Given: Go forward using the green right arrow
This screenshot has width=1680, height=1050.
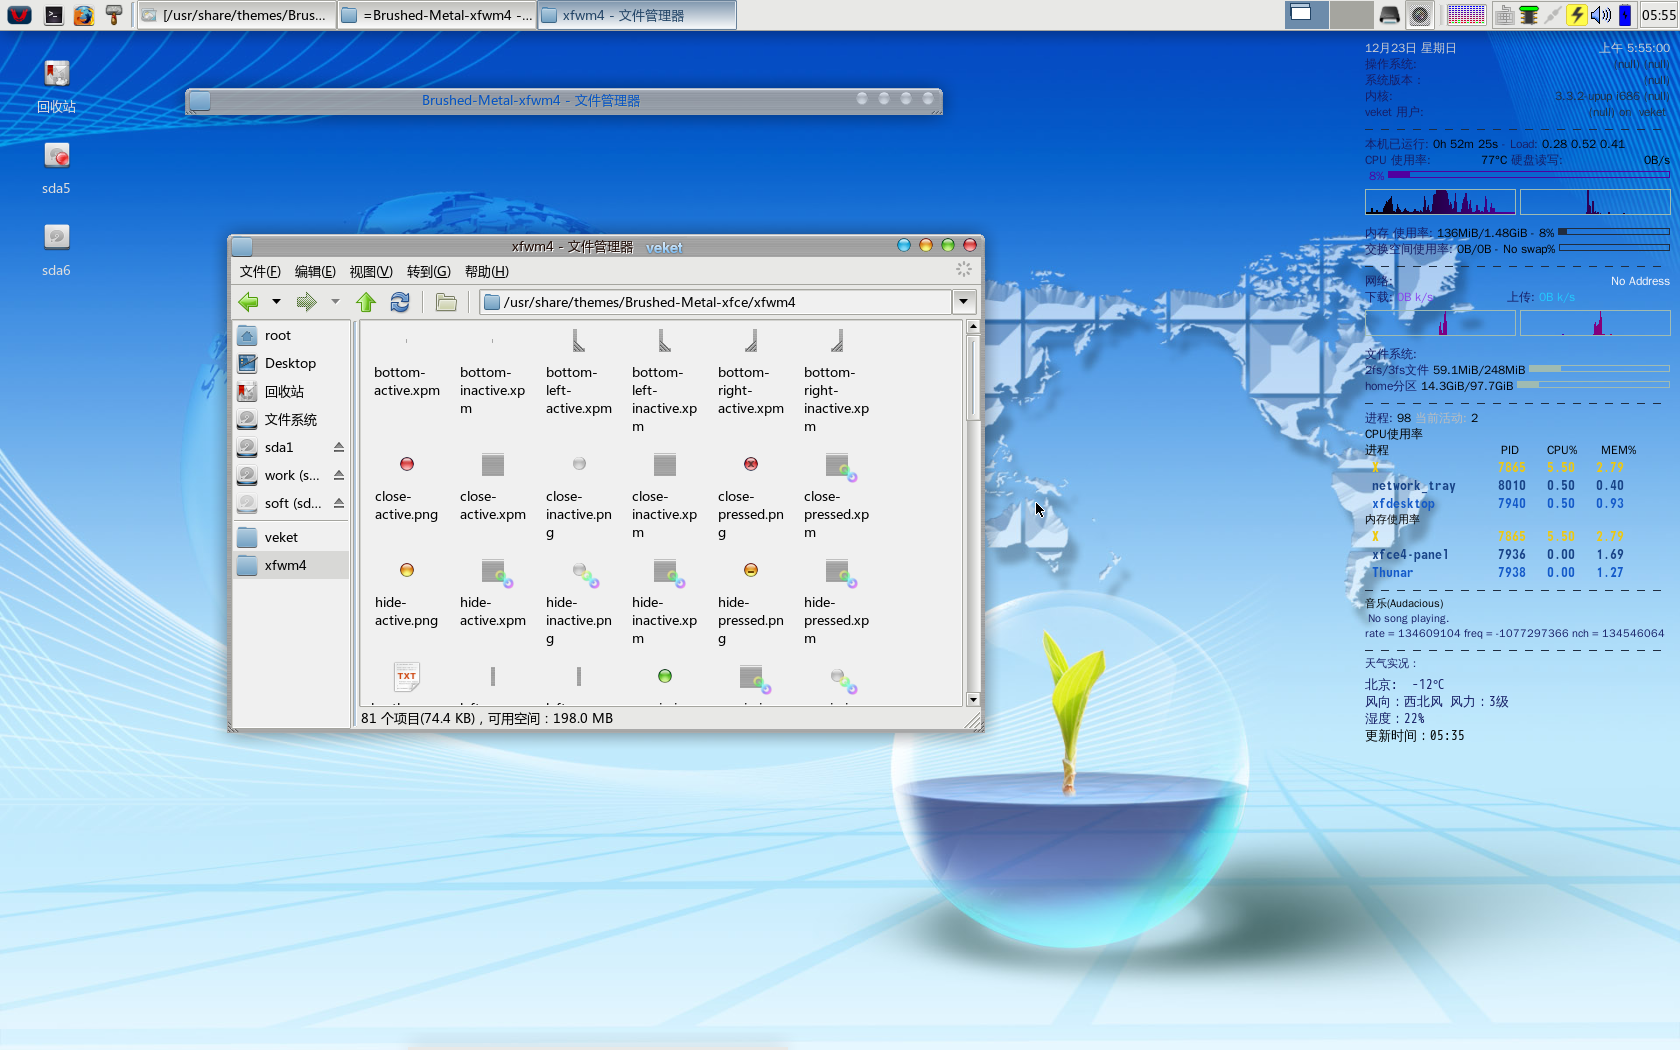Looking at the screenshot, I should pos(306,302).
